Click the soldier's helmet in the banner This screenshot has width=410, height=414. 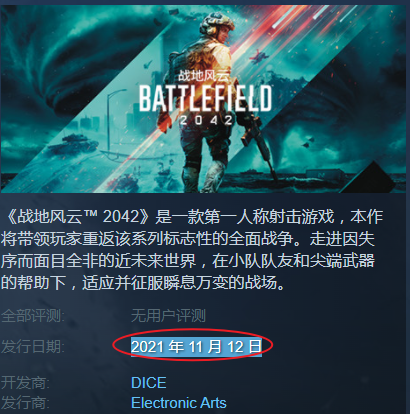point(213,22)
